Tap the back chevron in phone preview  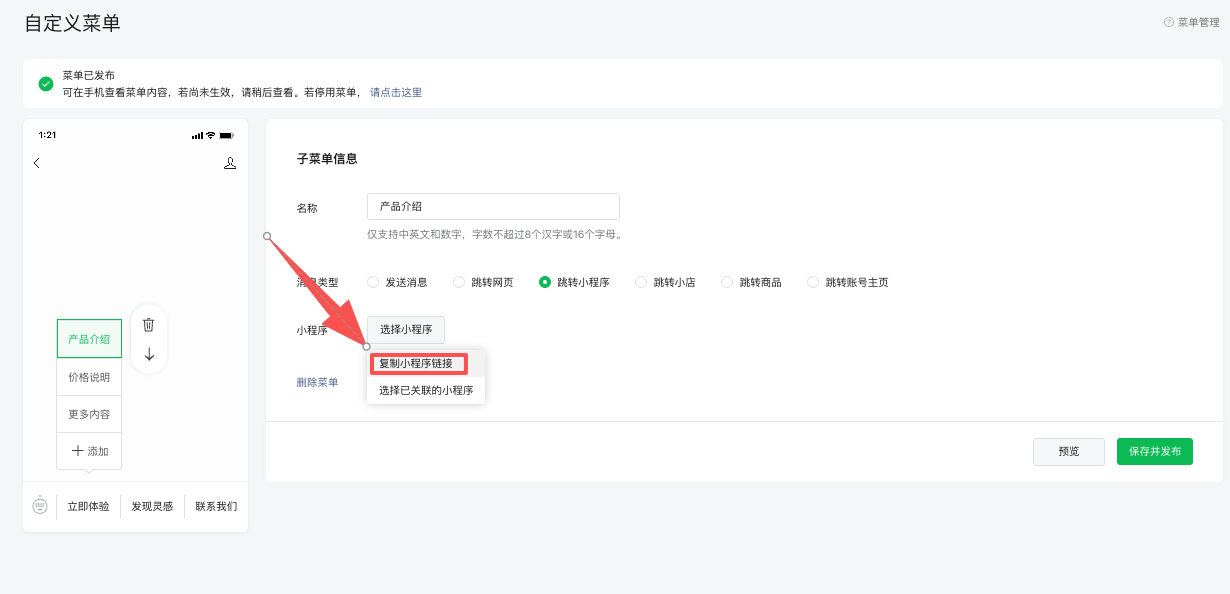pos(37,163)
